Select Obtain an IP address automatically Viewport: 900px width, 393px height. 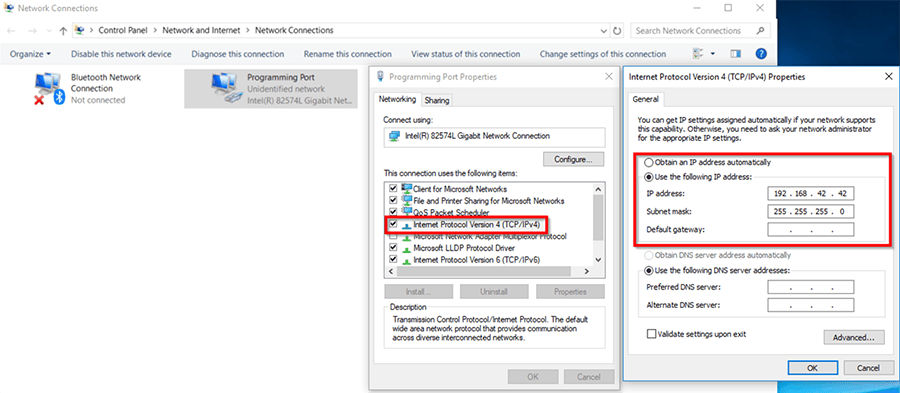click(x=649, y=162)
